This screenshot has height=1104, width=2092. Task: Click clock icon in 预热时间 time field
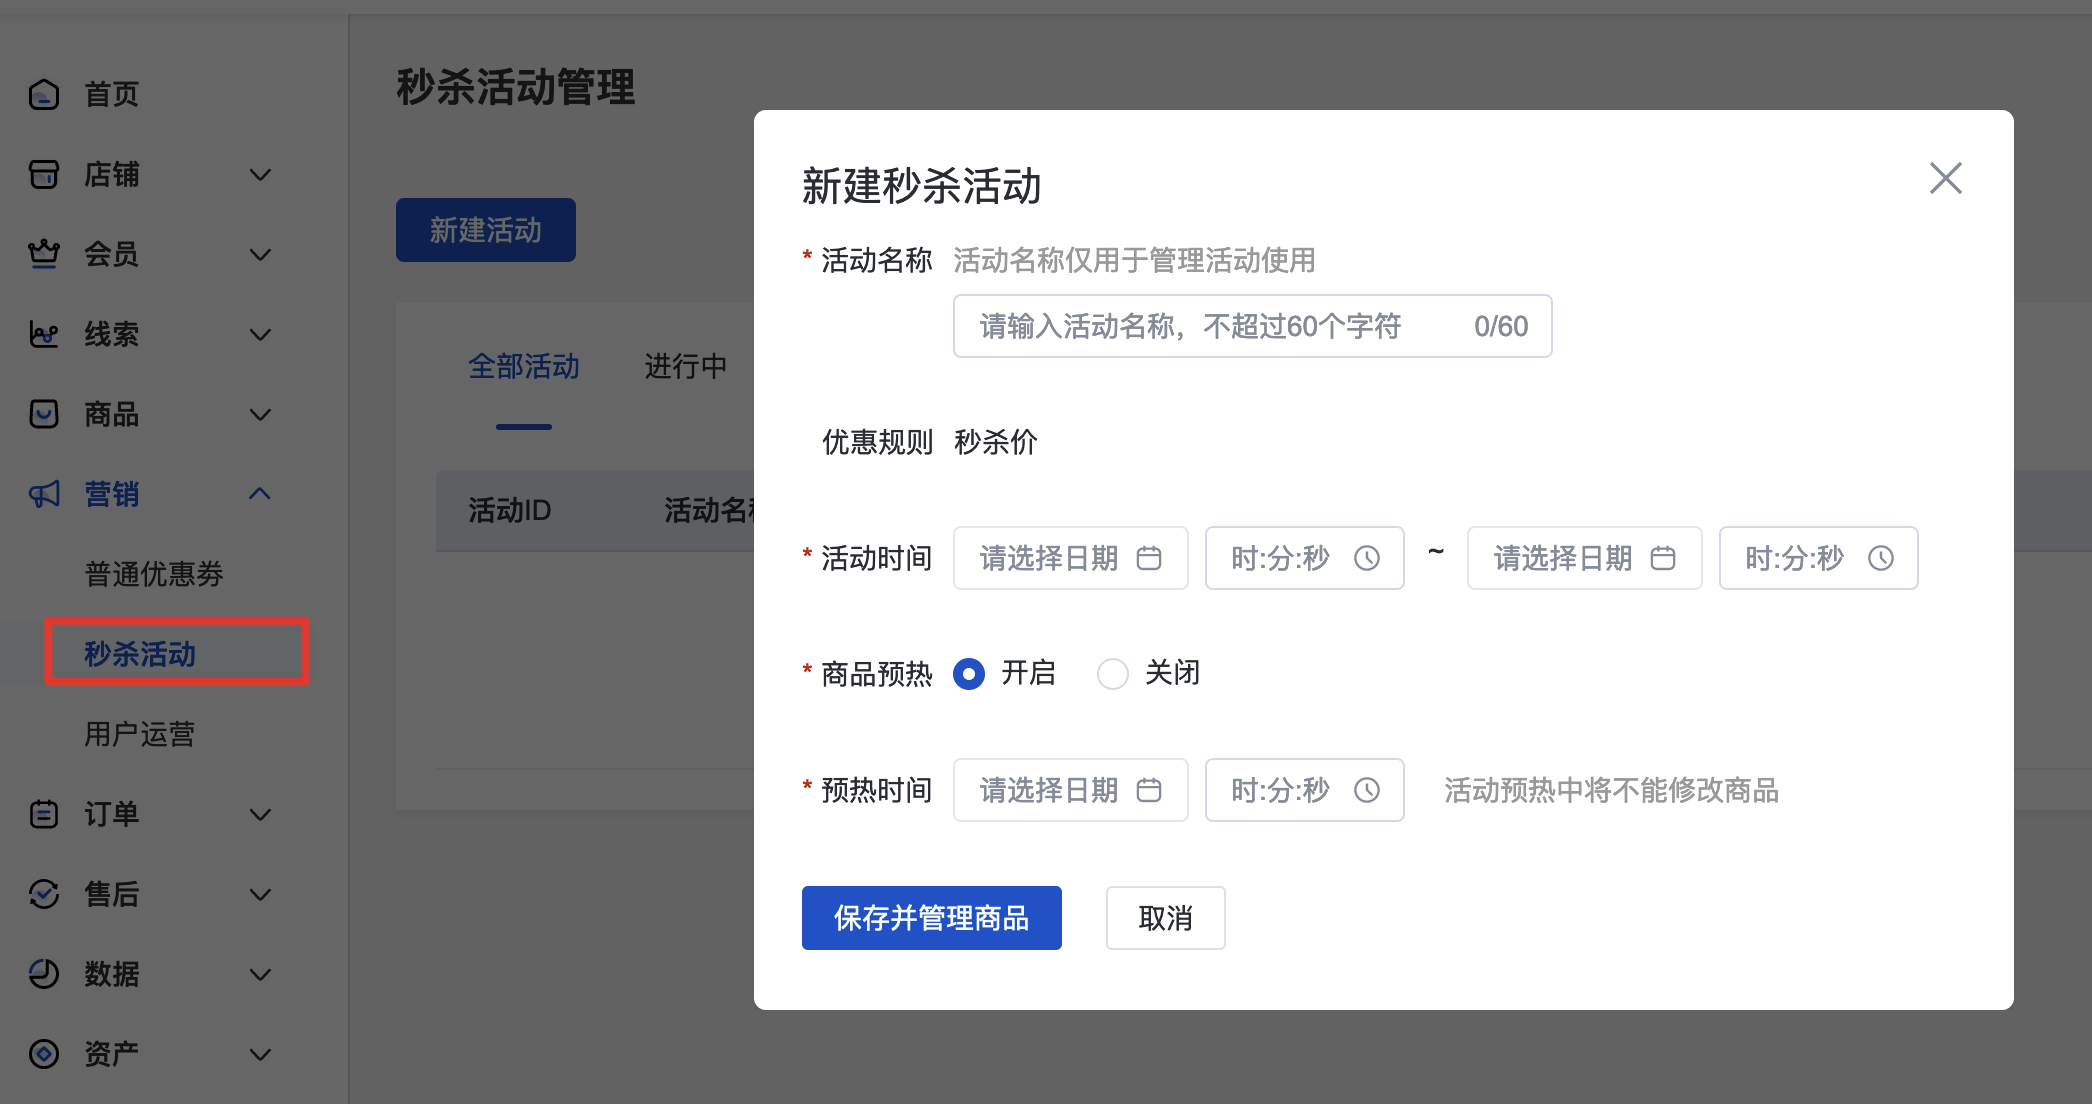tap(1367, 790)
